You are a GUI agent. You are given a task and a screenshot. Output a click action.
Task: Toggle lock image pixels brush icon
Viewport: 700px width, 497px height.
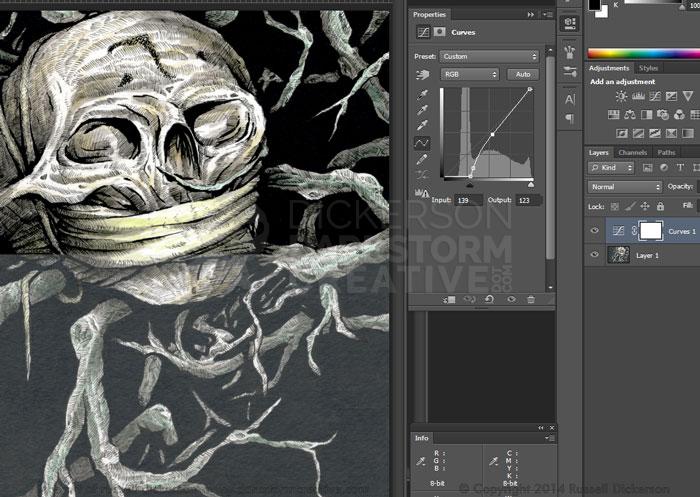point(630,206)
